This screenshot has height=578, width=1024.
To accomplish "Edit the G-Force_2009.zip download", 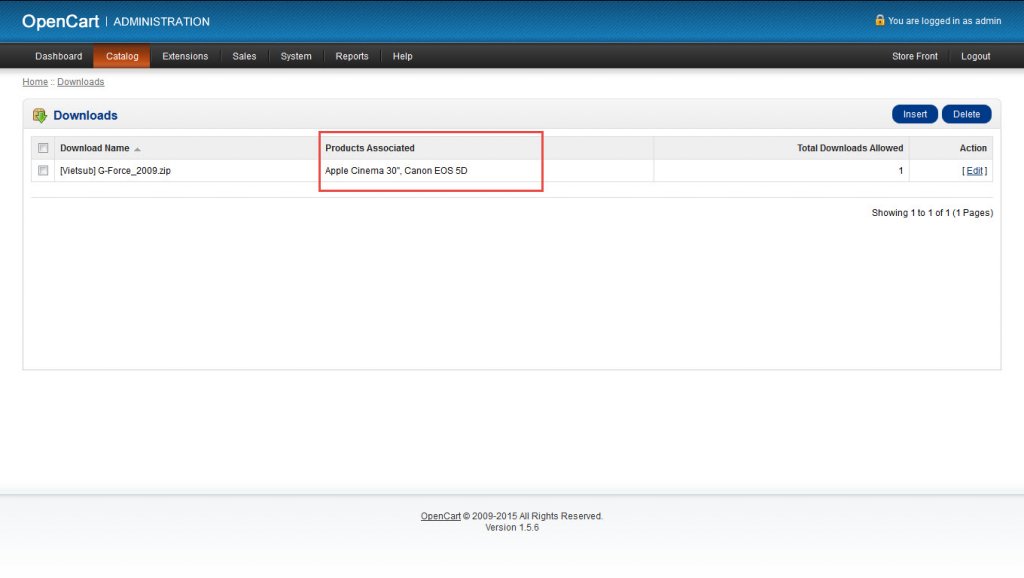I will (974, 171).
